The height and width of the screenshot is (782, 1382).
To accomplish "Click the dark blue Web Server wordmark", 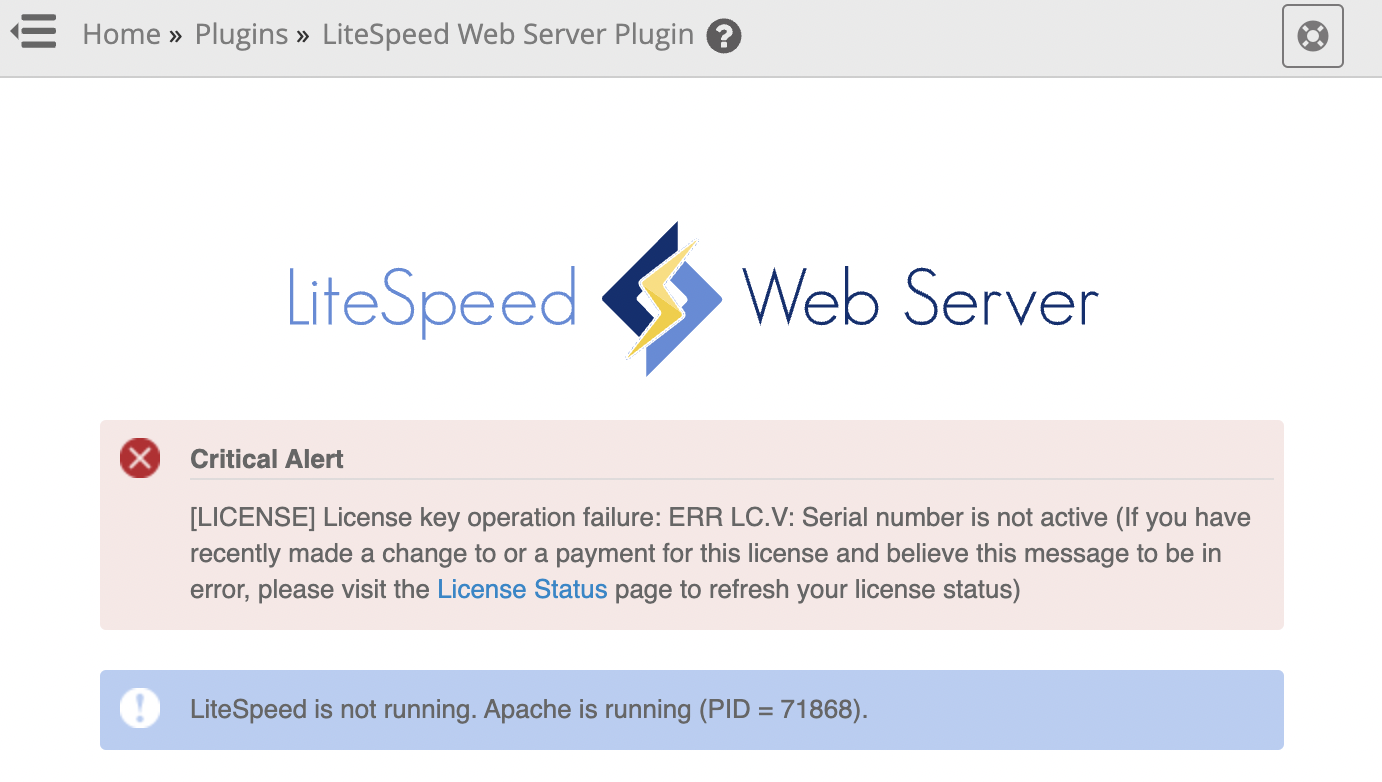I will tap(920, 298).
